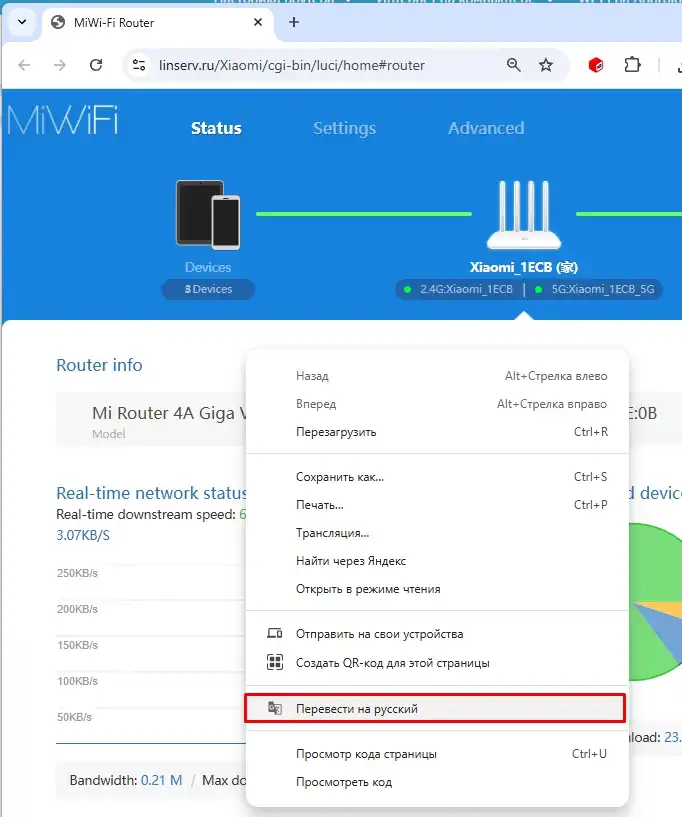
Task: Click the send-to-devices icon in context menu
Action: 275,634
